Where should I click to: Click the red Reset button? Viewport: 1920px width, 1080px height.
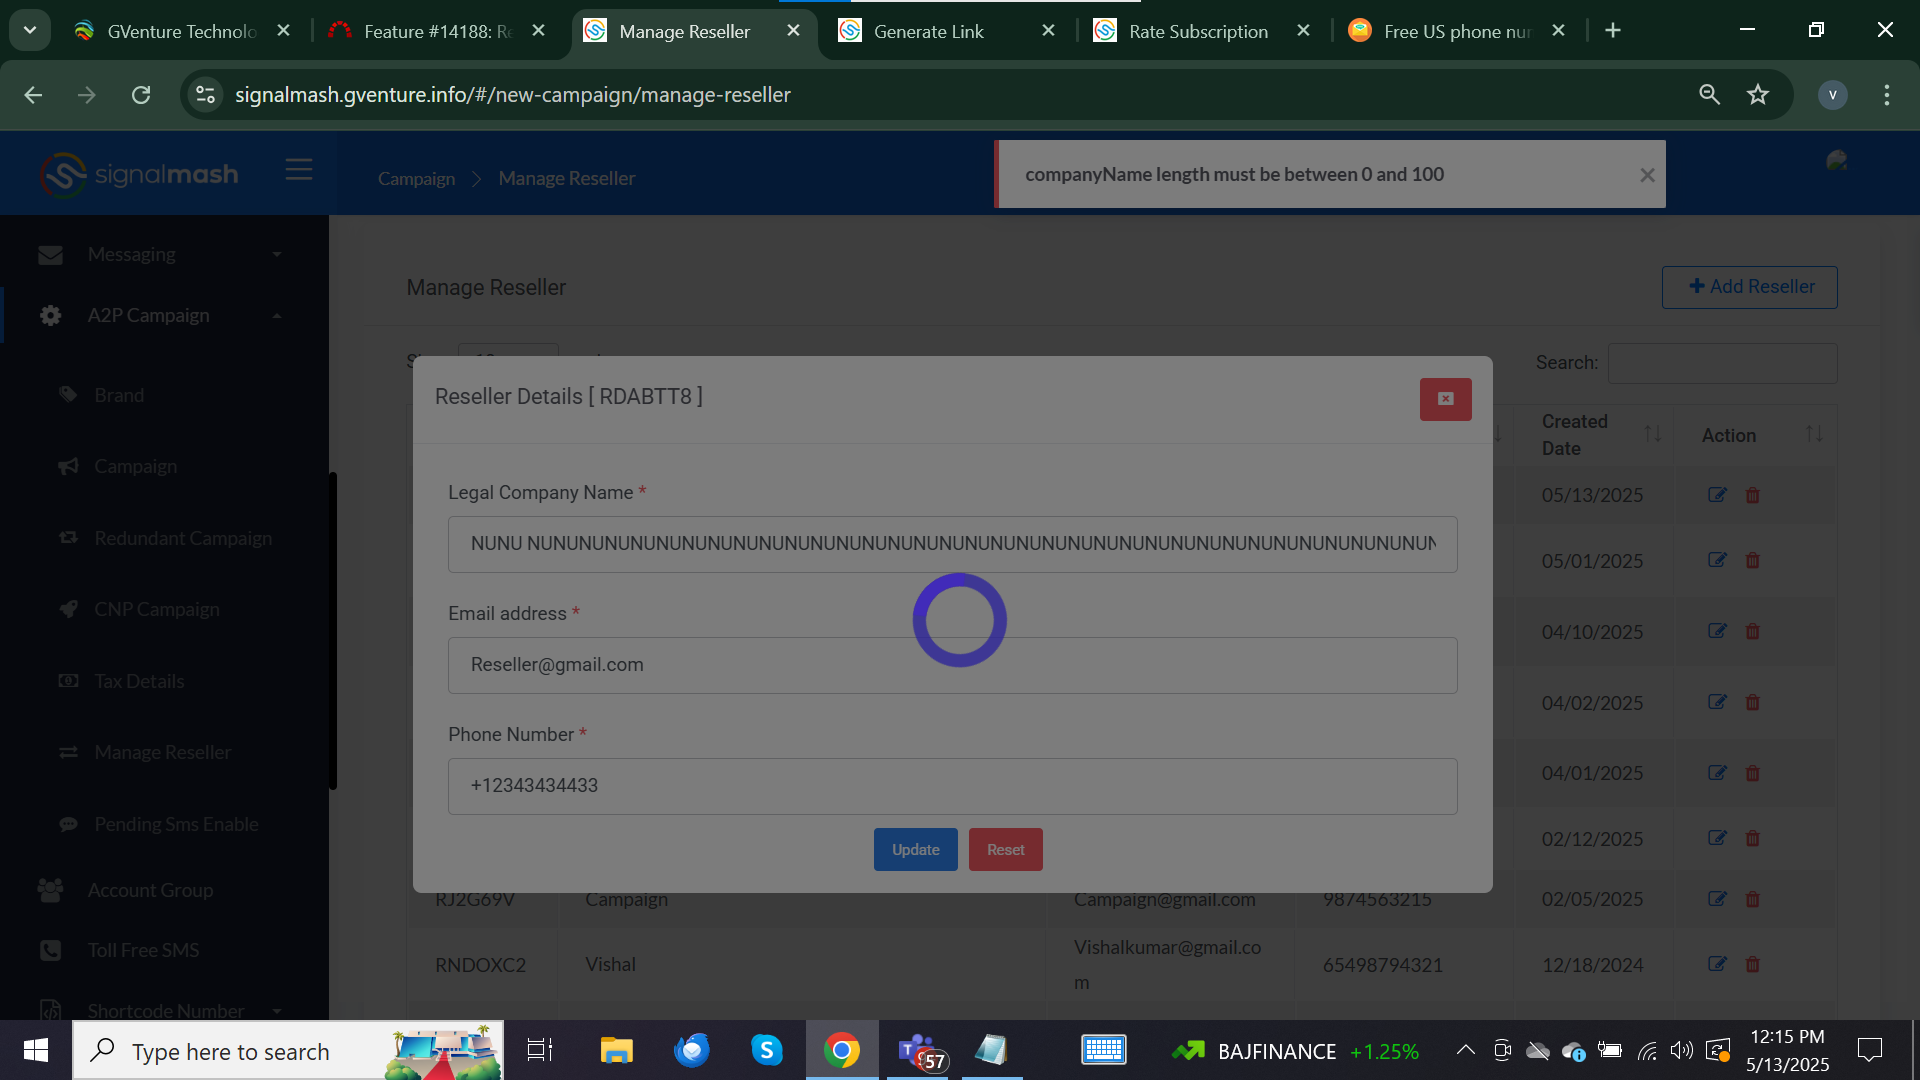[x=1005, y=849]
